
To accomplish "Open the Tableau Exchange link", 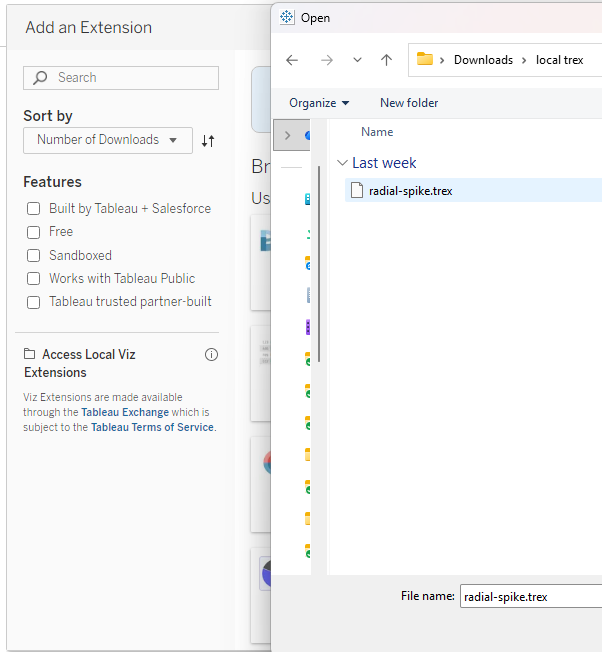I will (125, 412).
